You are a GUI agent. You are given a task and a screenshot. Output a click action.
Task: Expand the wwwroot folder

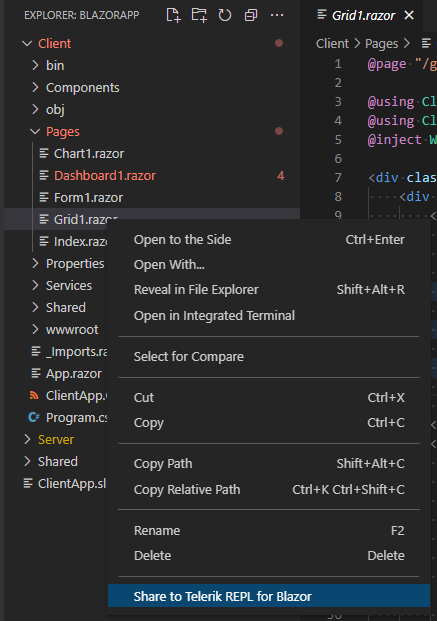point(35,329)
